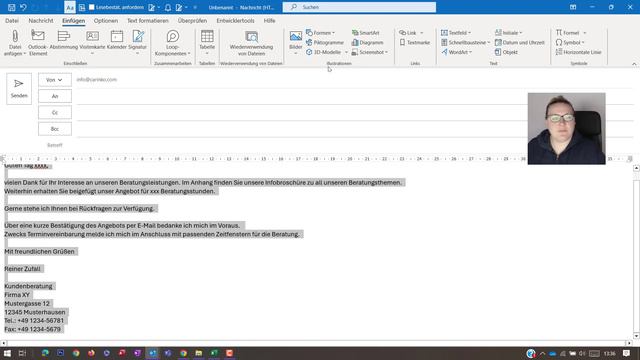Open the Symbol menu
The height and width of the screenshot is (360, 640).
tap(570, 42)
